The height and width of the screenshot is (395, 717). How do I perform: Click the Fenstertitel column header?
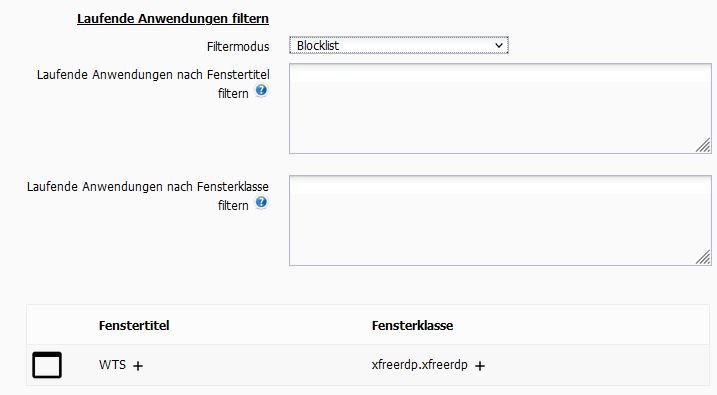pyautogui.click(x=134, y=326)
